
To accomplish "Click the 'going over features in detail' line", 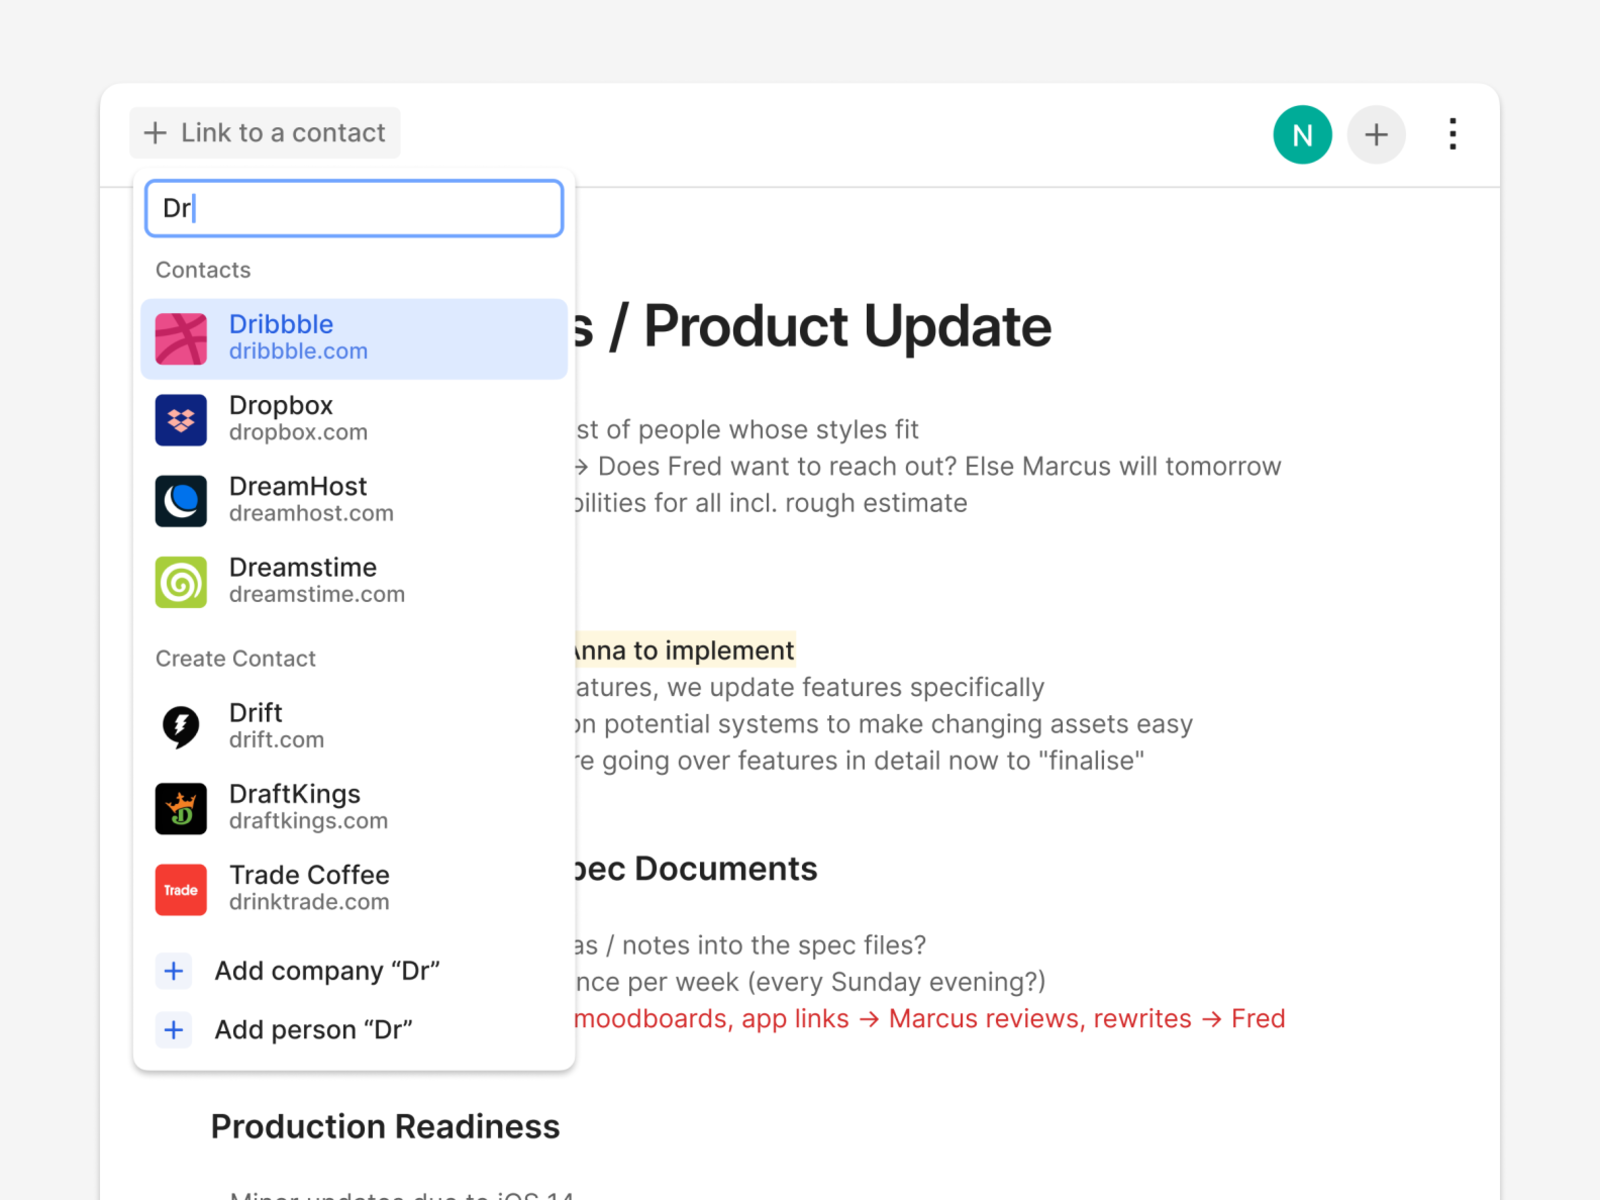I will [x=860, y=761].
